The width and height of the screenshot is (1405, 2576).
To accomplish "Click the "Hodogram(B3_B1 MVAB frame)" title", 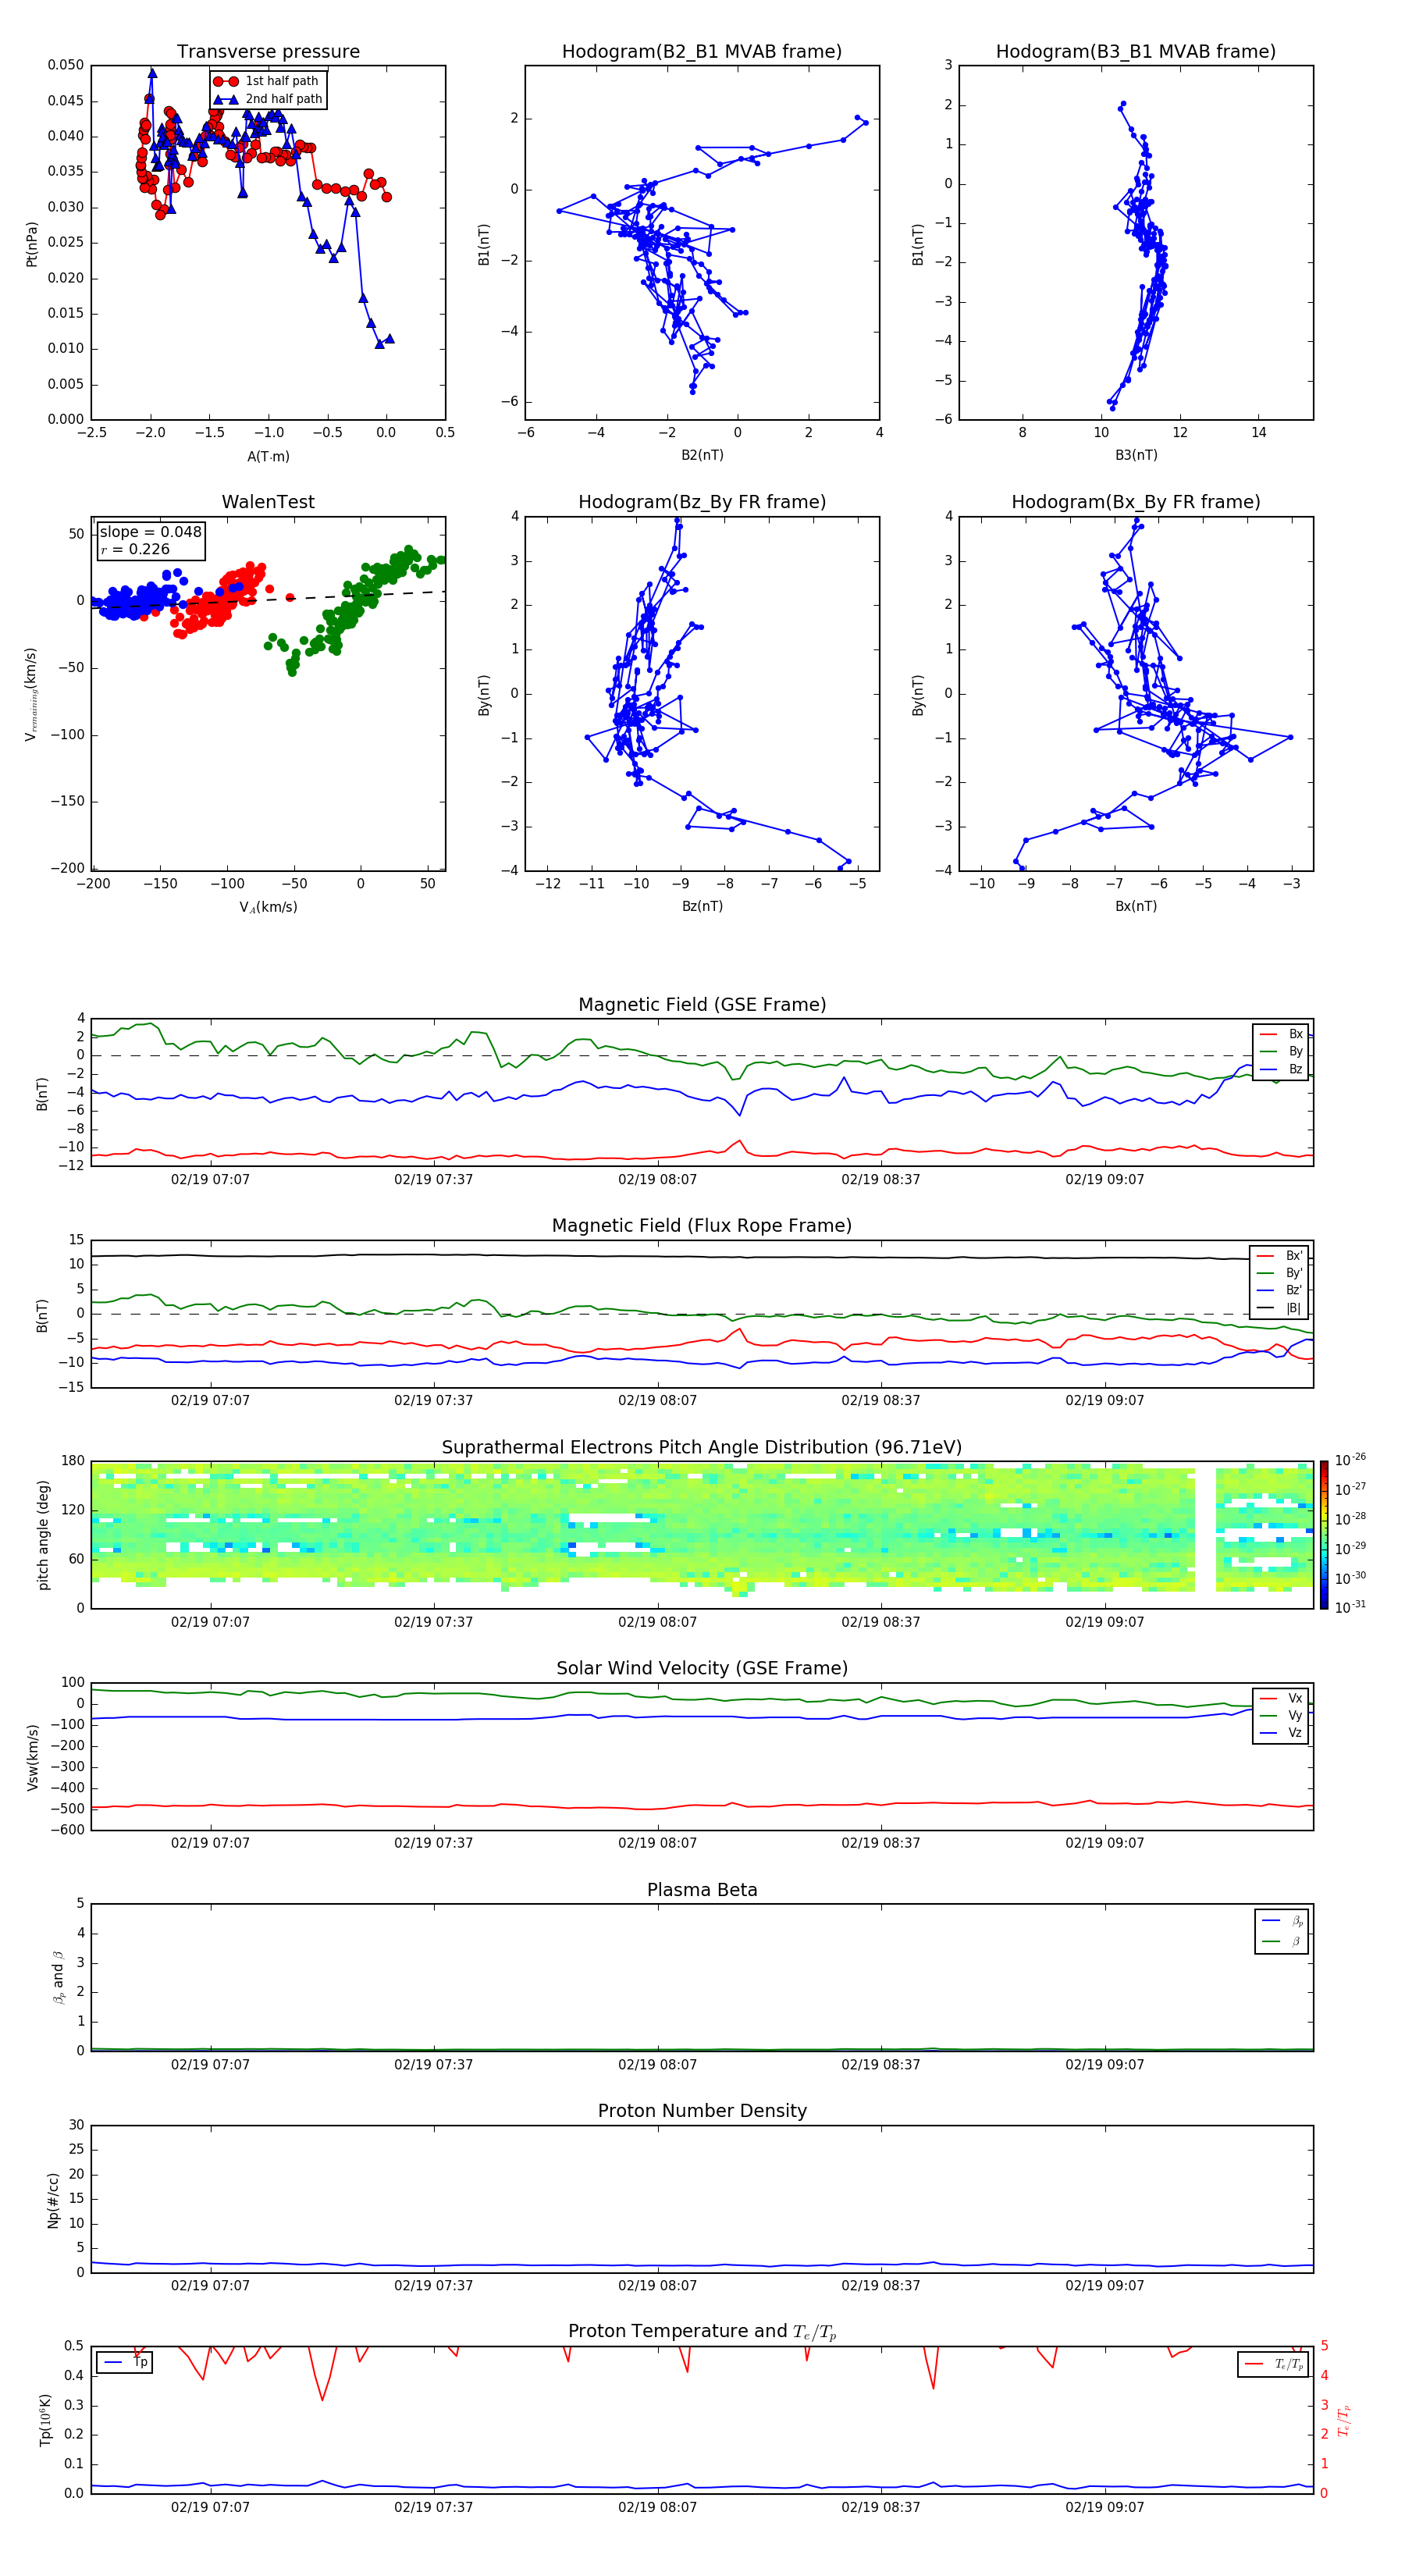I will [x=1136, y=52].
